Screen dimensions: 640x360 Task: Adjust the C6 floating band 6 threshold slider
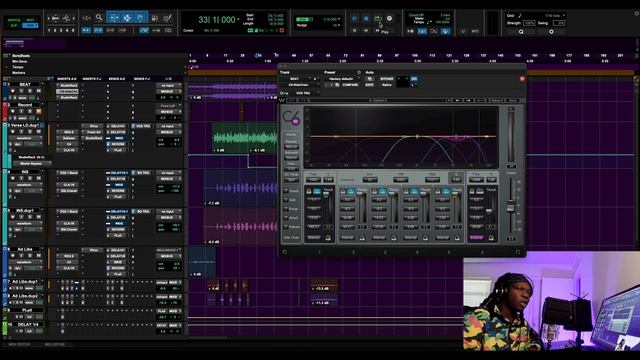[x=489, y=211]
